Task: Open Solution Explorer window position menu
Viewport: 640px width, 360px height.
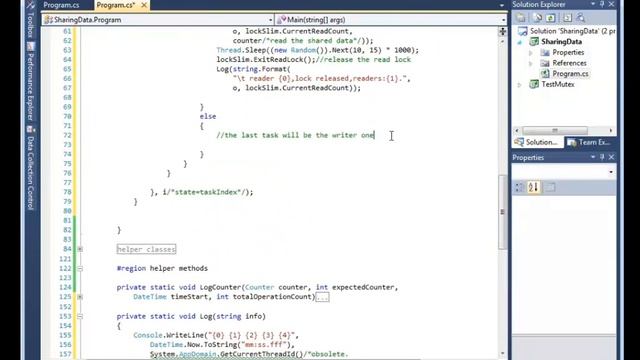Action: (x=593, y=4)
